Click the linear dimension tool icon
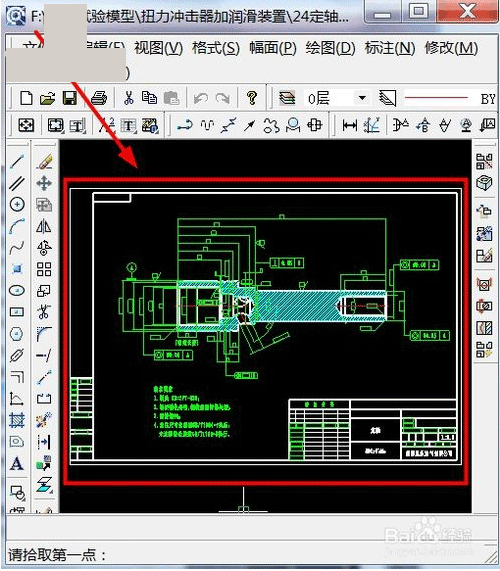 pyautogui.click(x=350, y=126)
